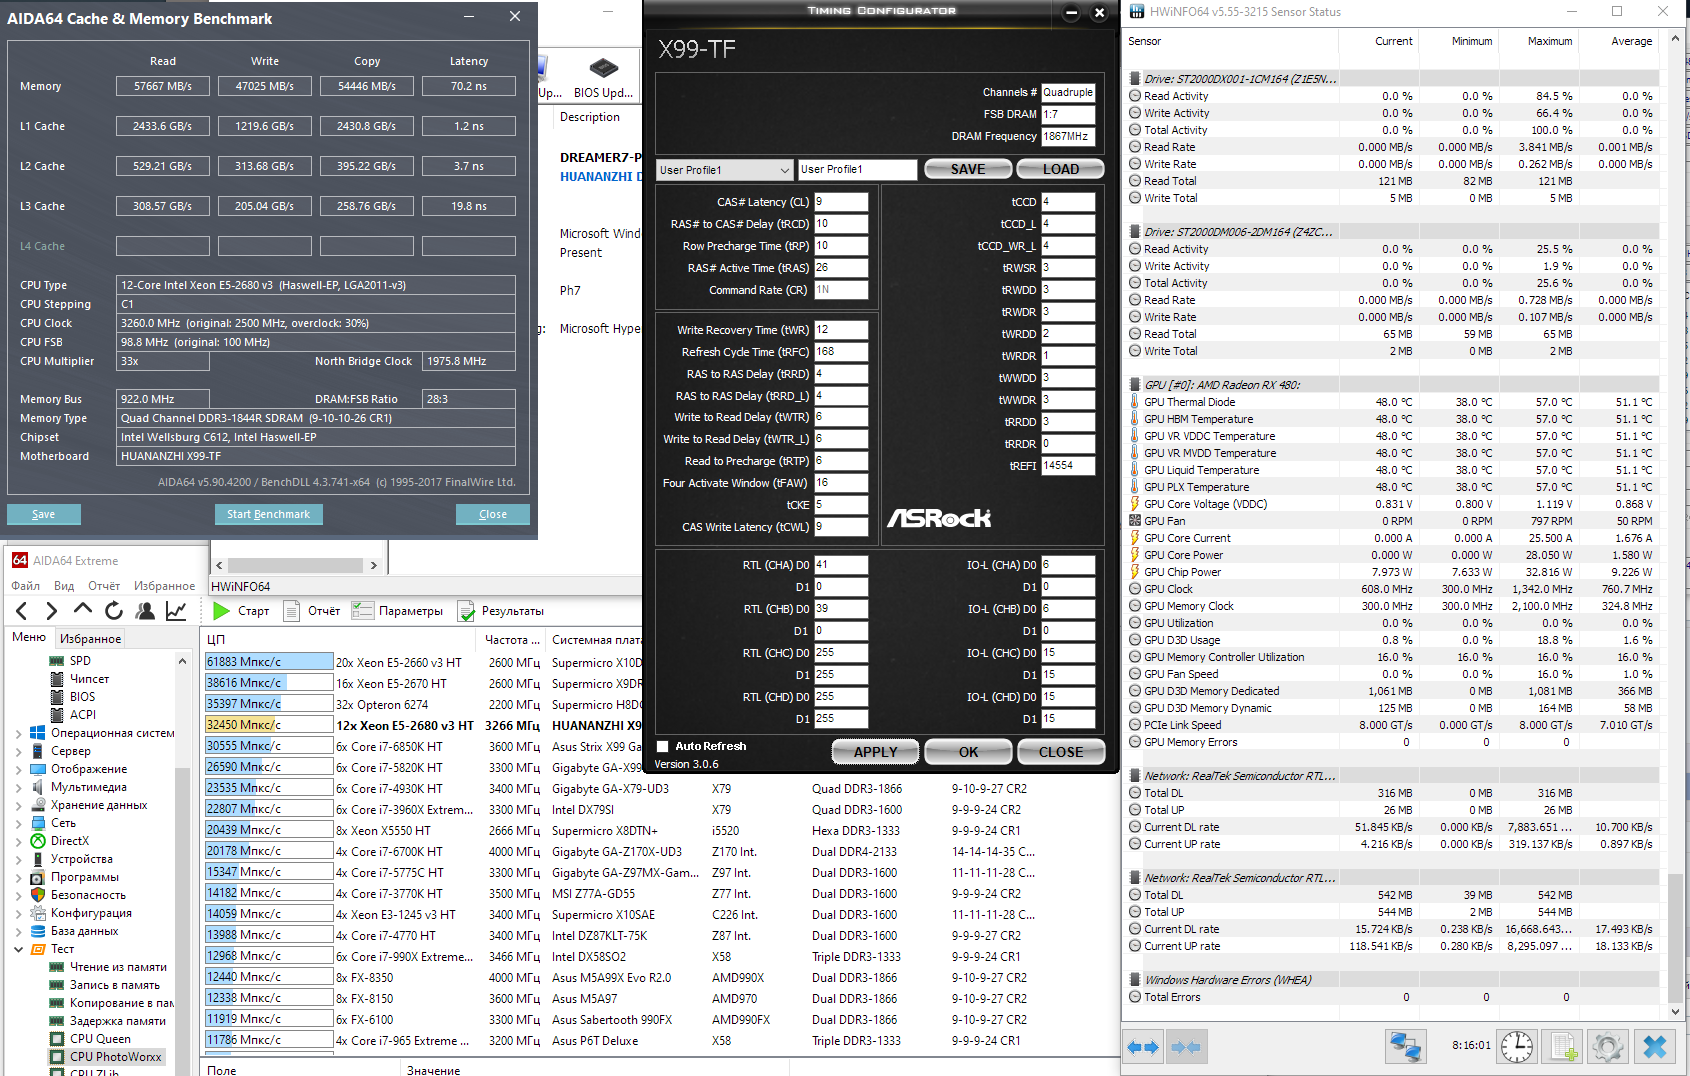The height and width of the screenshot is (1076, 1690).
Task: Select the DirectX tree icon entry
Action: 38,841
